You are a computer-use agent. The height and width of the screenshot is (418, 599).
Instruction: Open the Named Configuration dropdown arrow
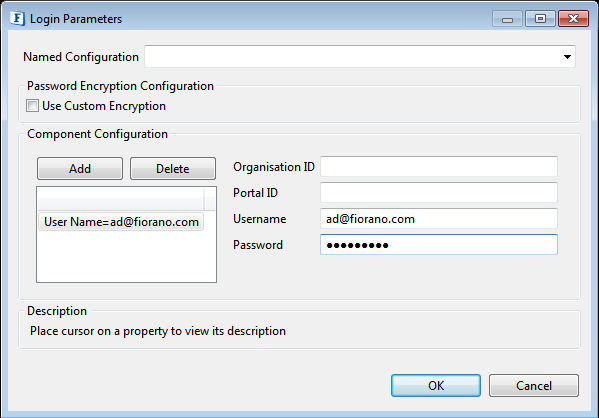pos(567,57)
